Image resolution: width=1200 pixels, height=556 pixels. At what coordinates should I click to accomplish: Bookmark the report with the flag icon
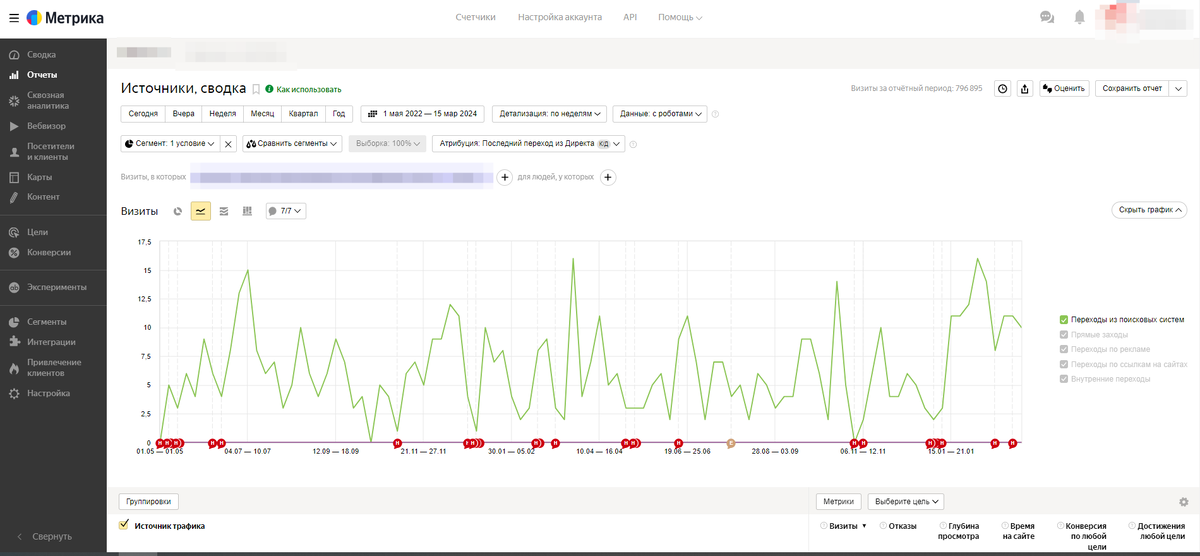(x=256, y=89)
